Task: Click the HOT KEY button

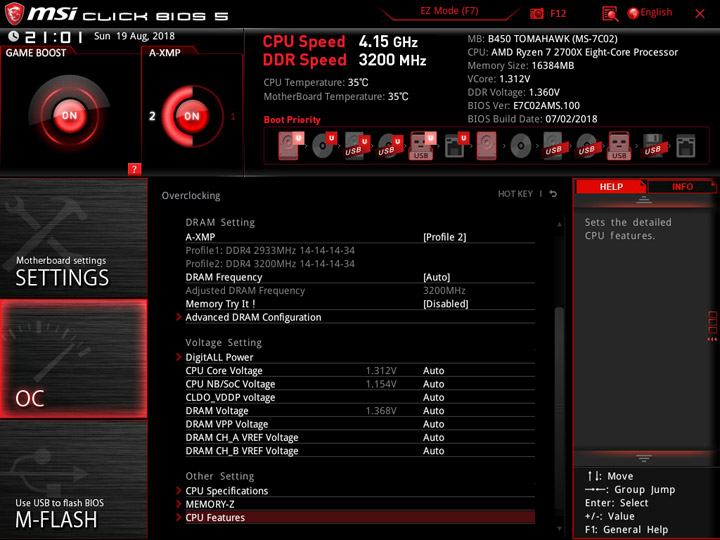Action: tap(515, 194)
